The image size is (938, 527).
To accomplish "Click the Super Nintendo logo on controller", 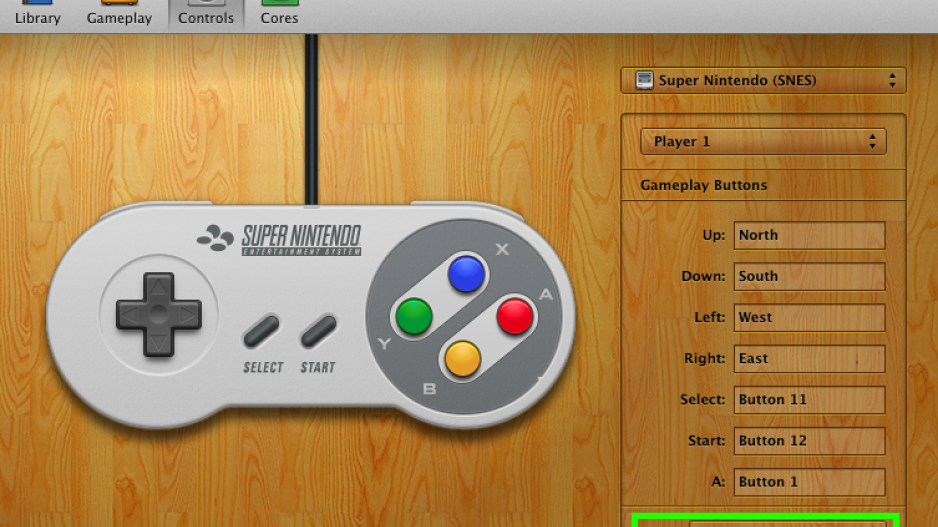I will pos(279,240).
